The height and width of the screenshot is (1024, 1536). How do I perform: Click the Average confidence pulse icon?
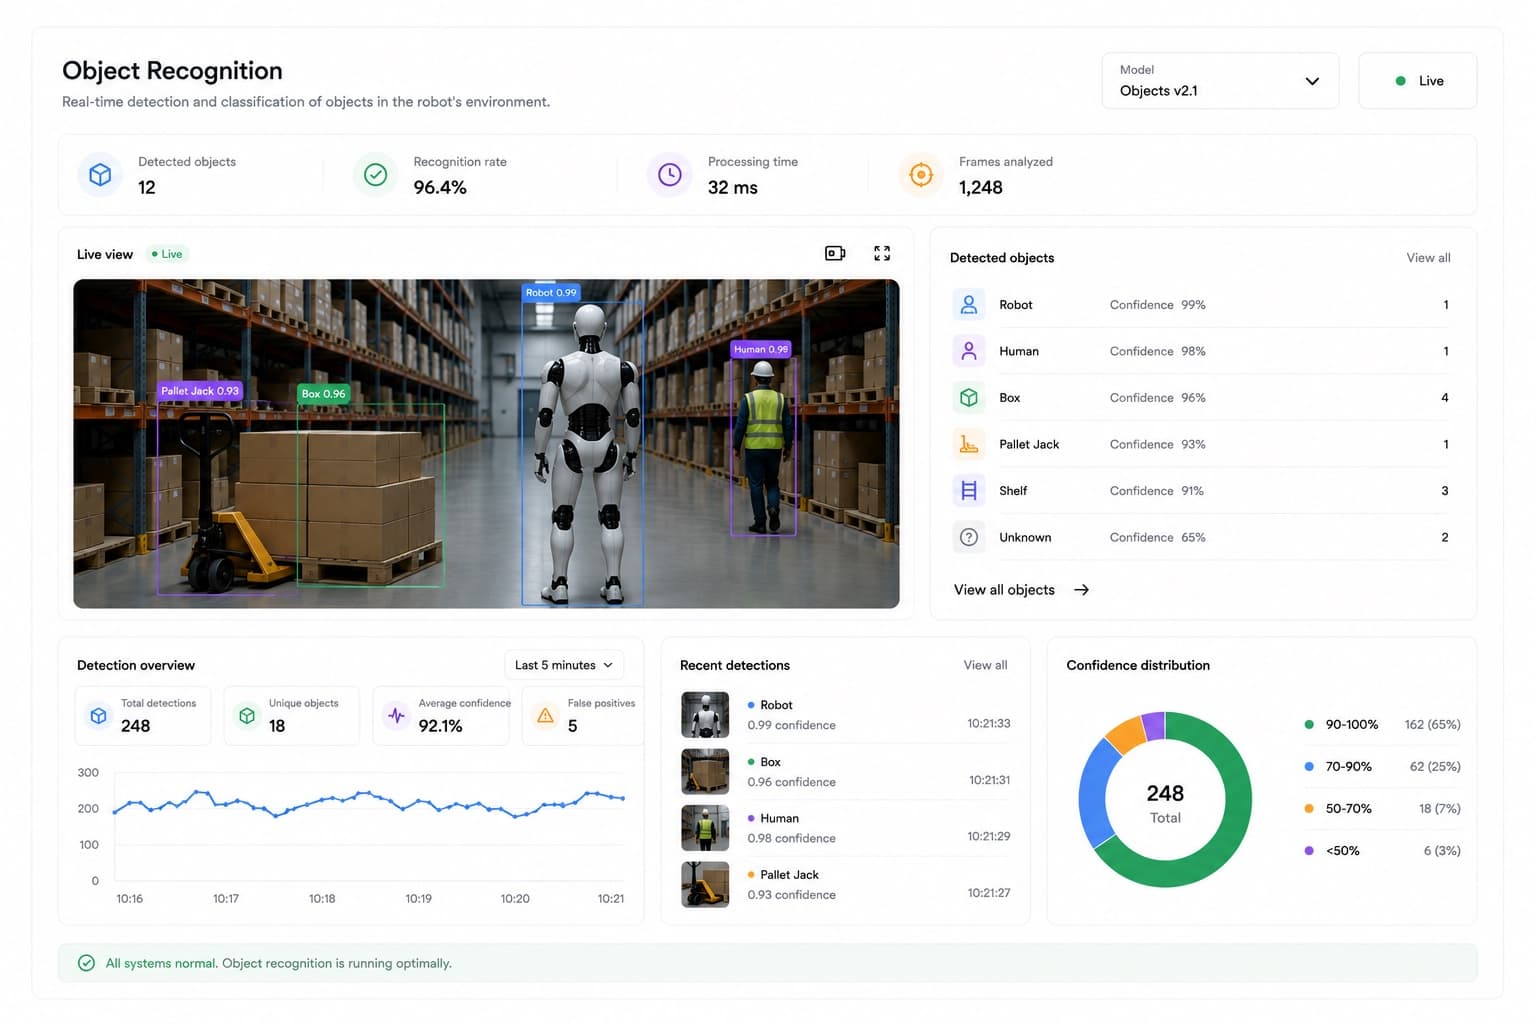click(x=396, y=716)
